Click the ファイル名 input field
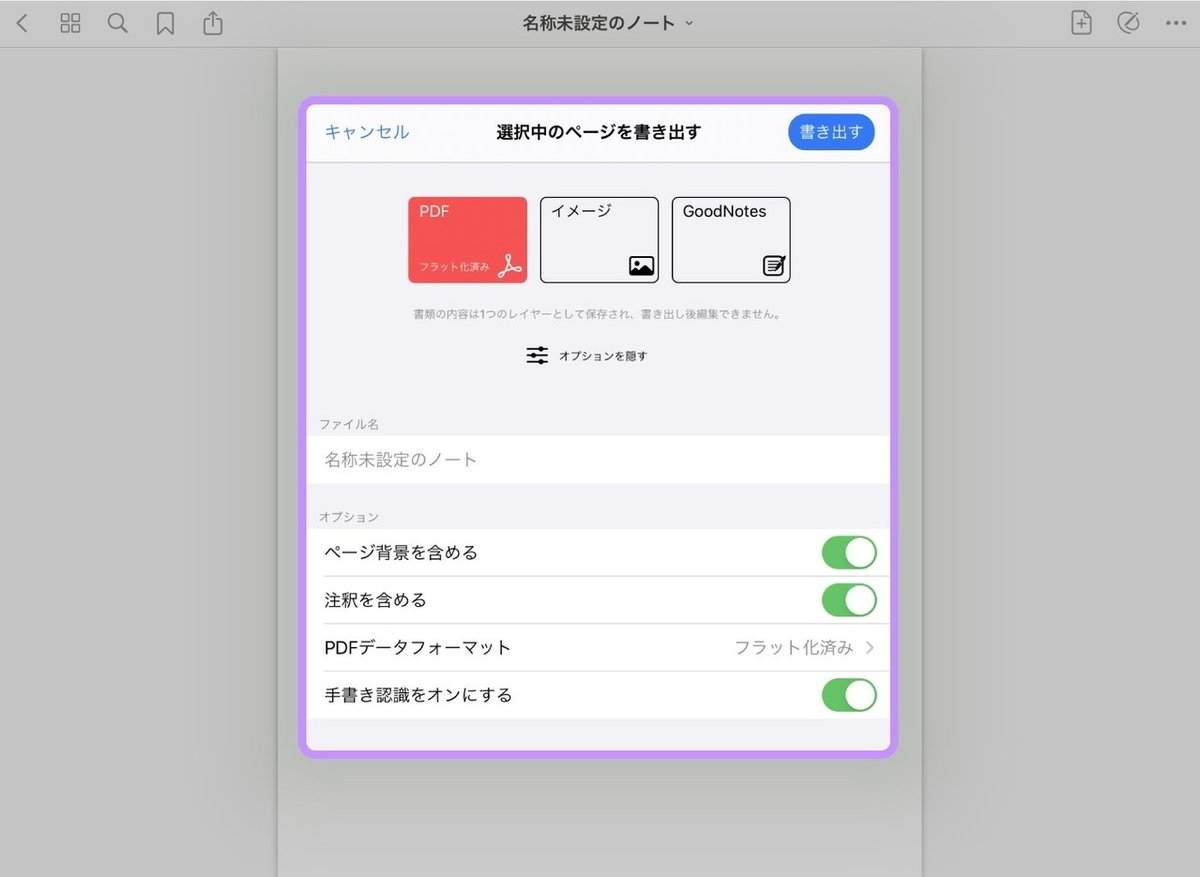 pyautogui.click(x=598, y=459)
